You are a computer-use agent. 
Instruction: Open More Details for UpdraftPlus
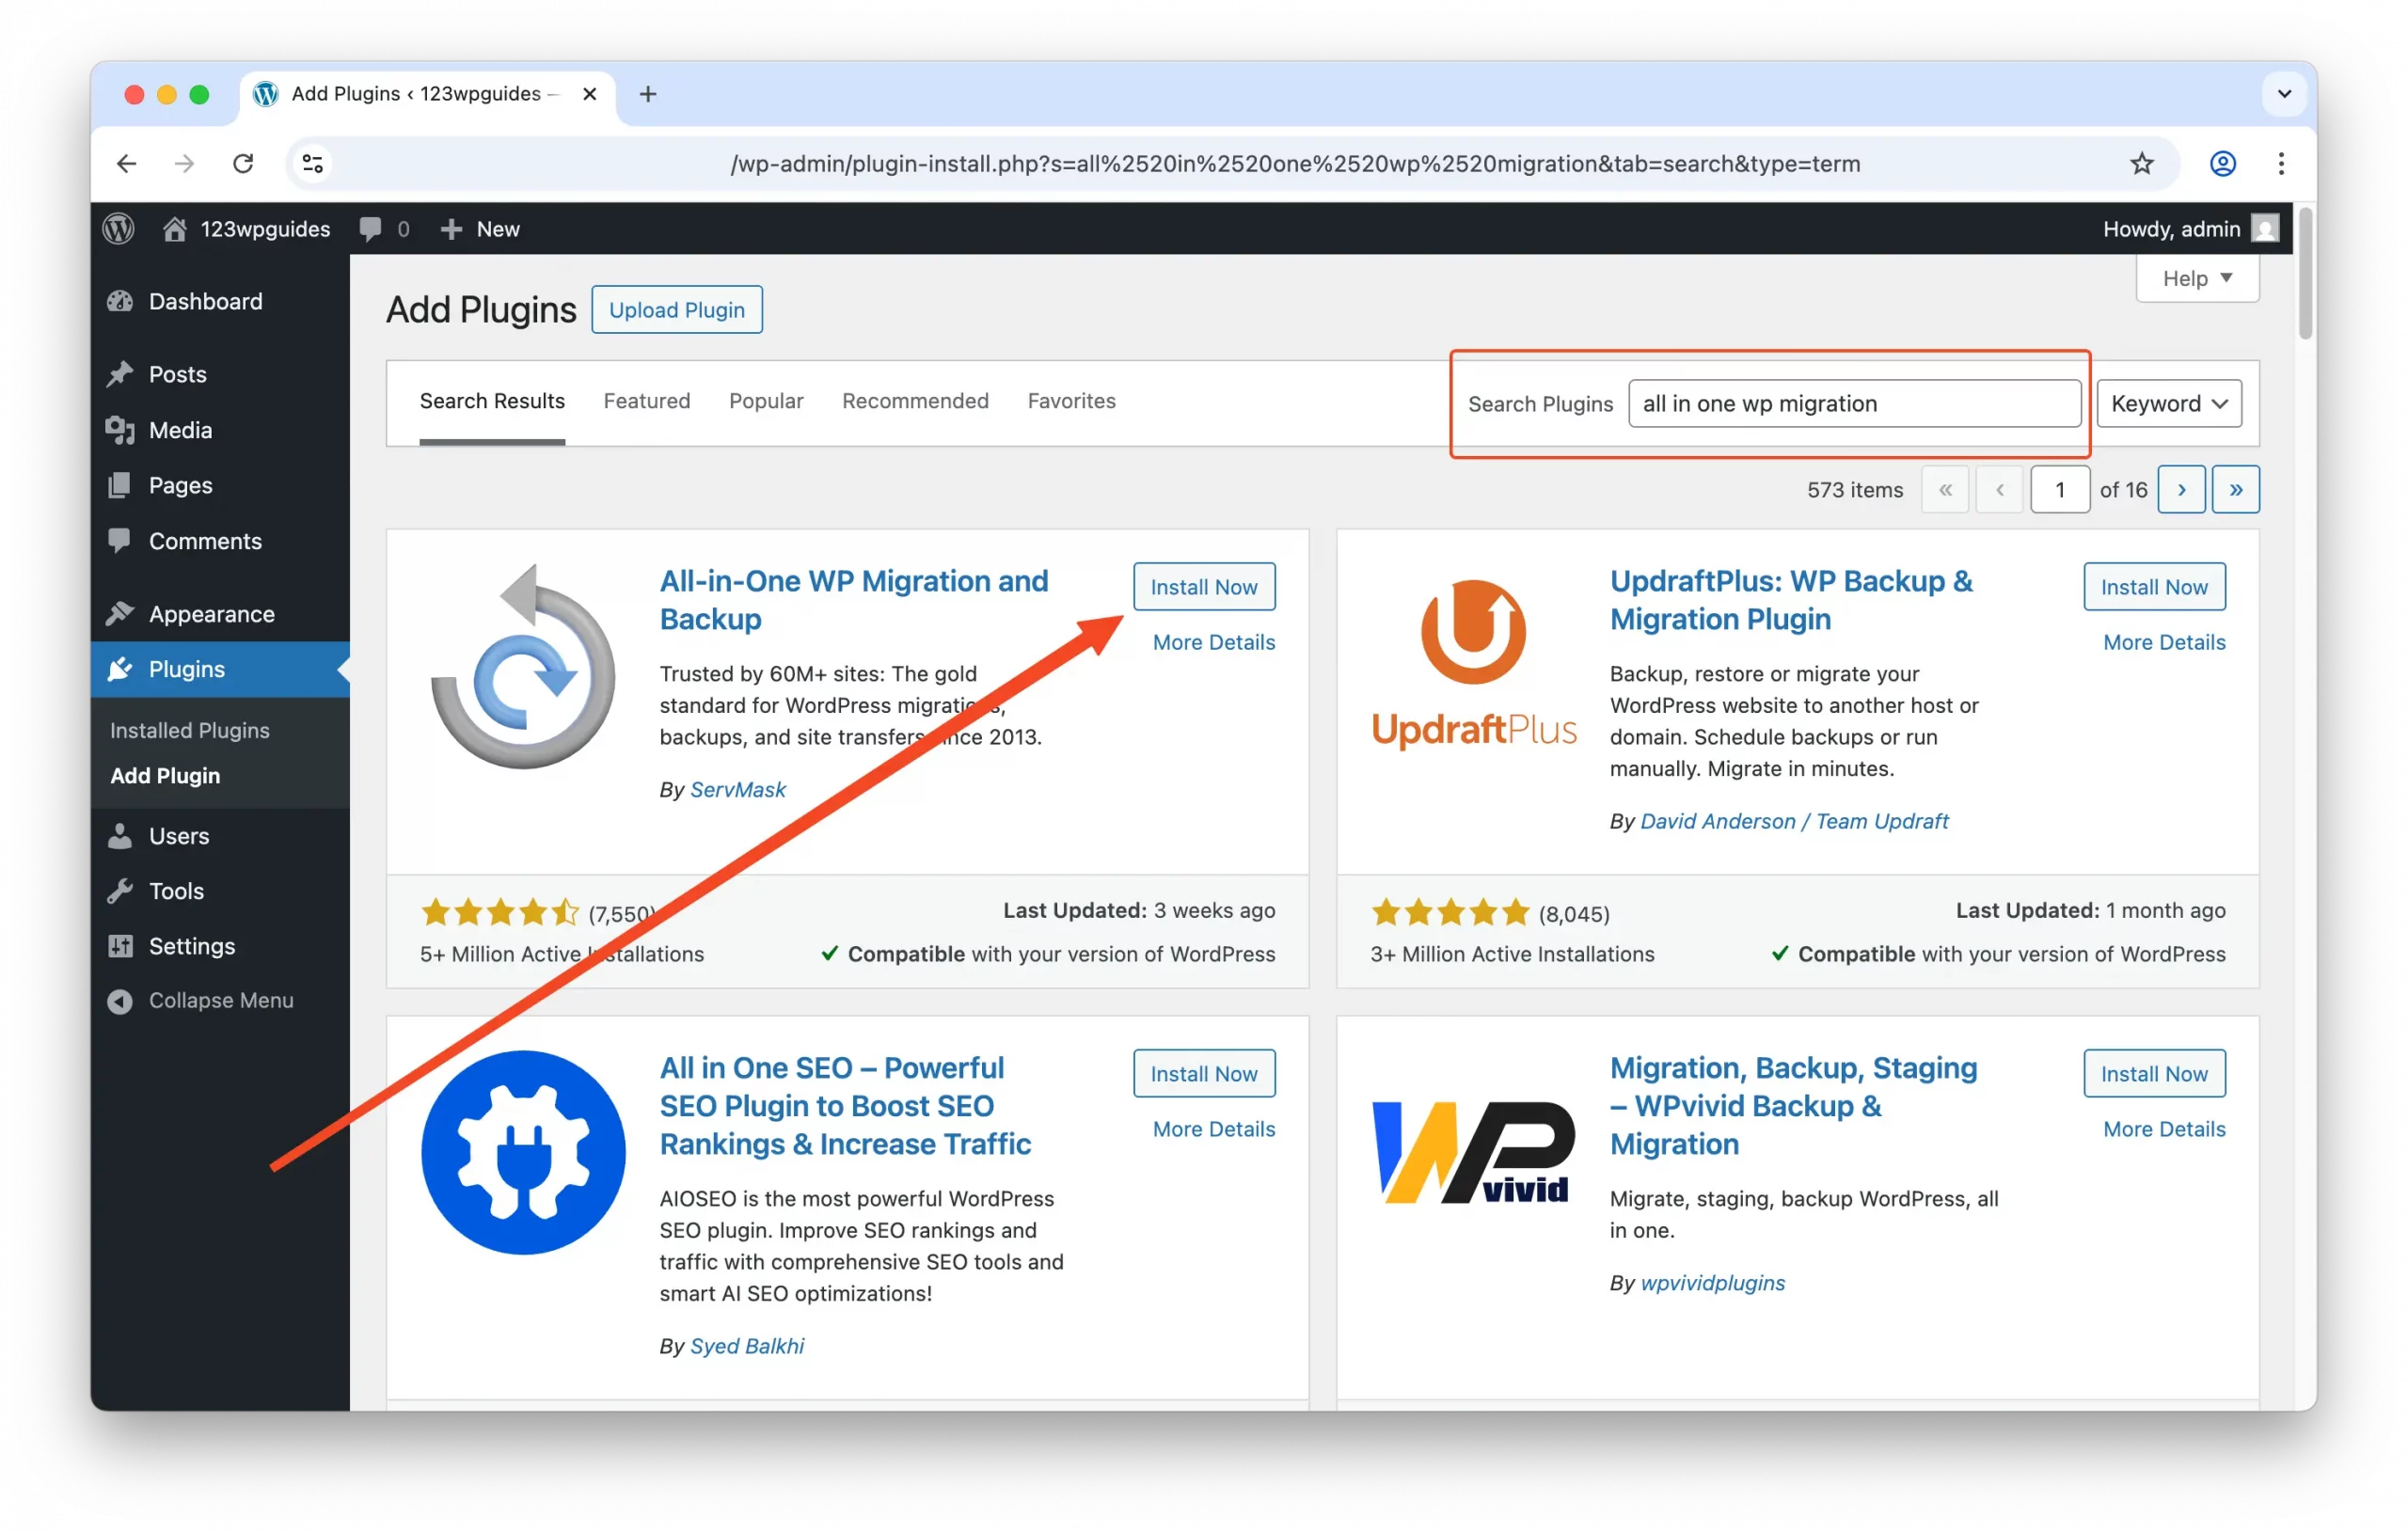[2163, 642]
